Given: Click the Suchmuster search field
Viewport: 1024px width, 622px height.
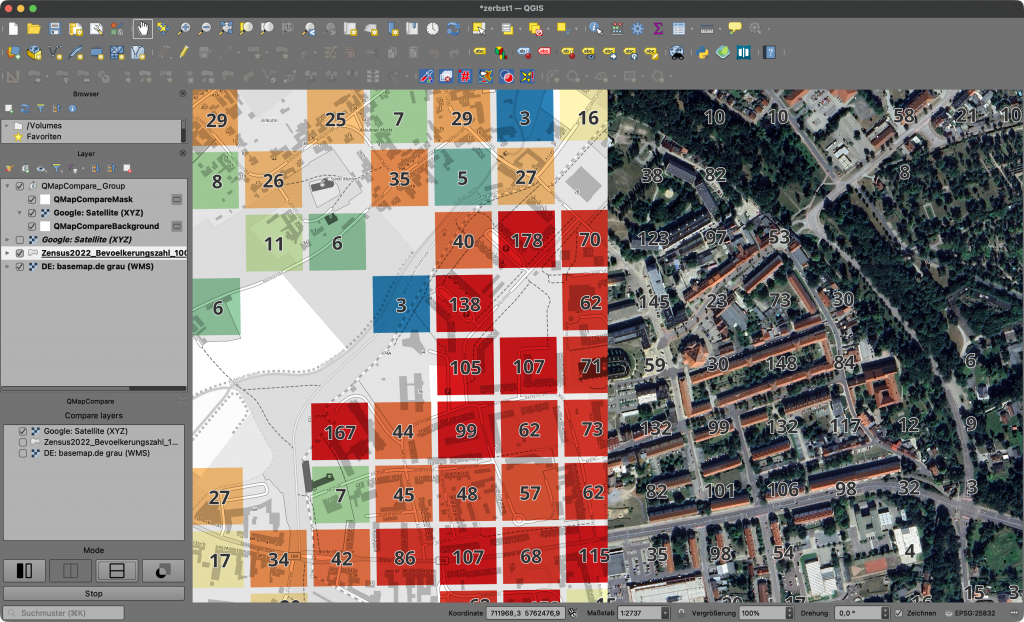Looking at the screenshot, I should click(x=65, y=612).
